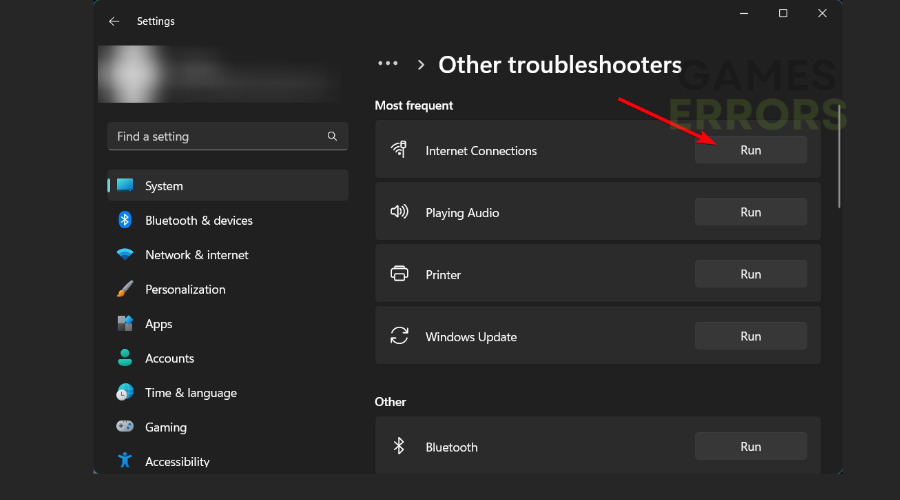
Task: Run the Bluetooth troubleshooter
Action: click(750, 447)
